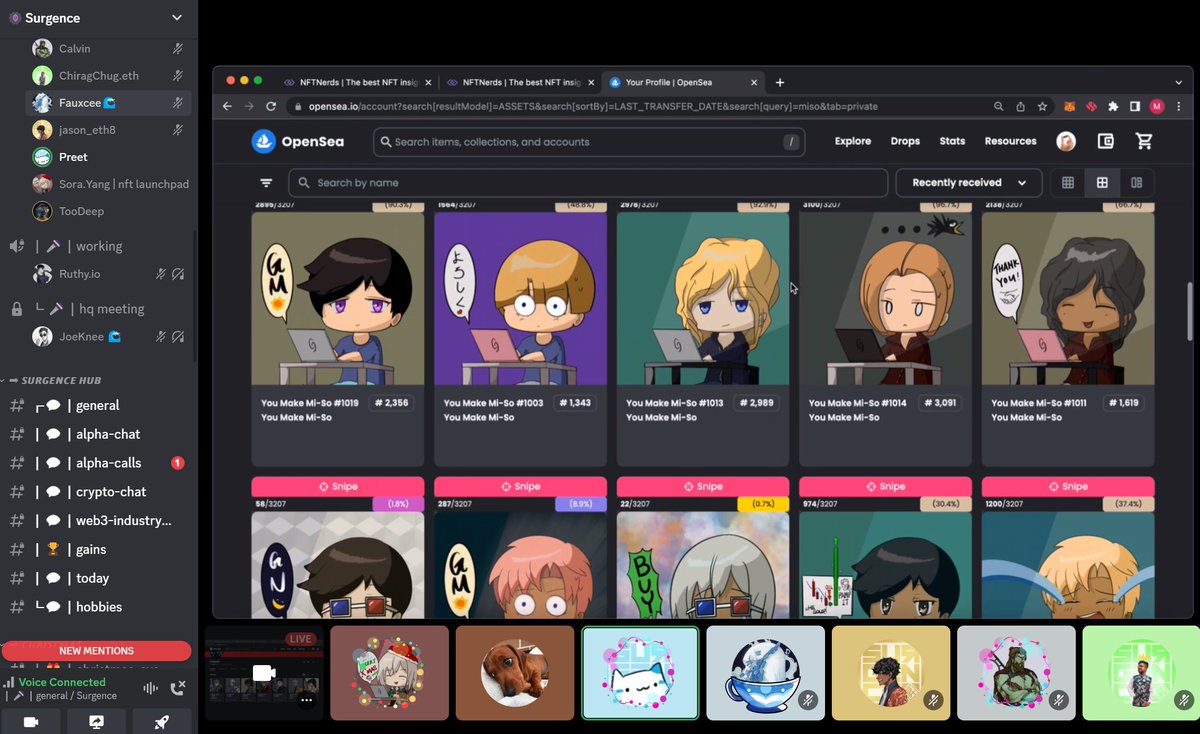Disconnect from the voice call
This screenshot has width=1200, height=734.
(178, 688)
